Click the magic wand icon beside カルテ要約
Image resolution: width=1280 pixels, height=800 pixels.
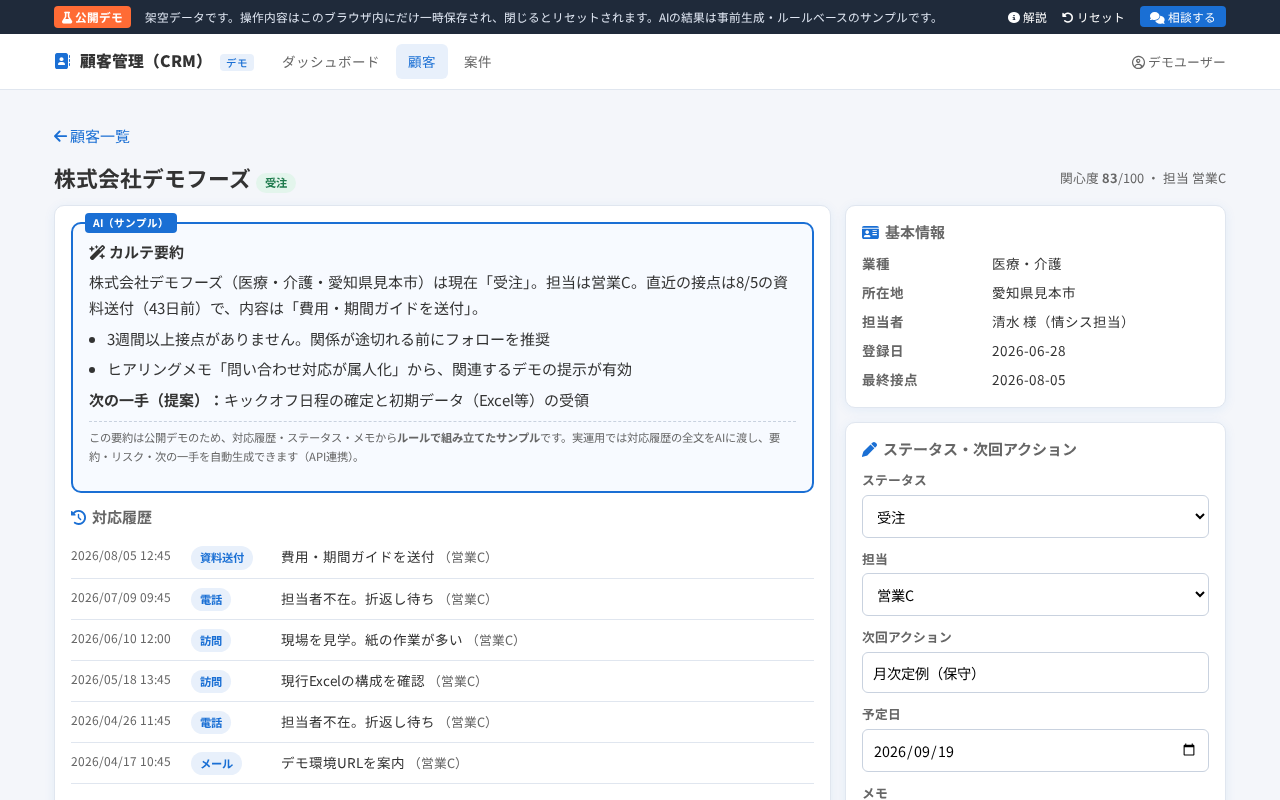[97, 252]
